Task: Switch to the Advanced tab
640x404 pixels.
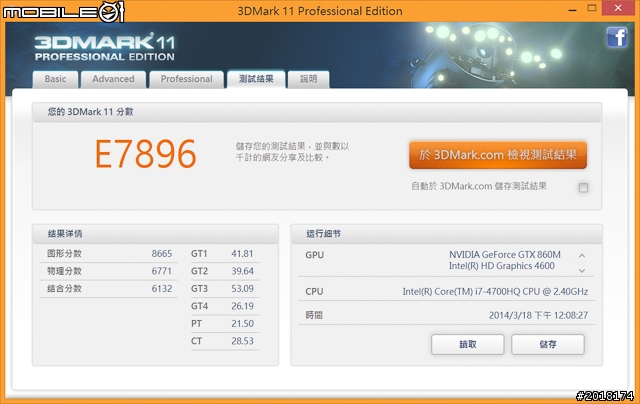Action: point(113,79)
